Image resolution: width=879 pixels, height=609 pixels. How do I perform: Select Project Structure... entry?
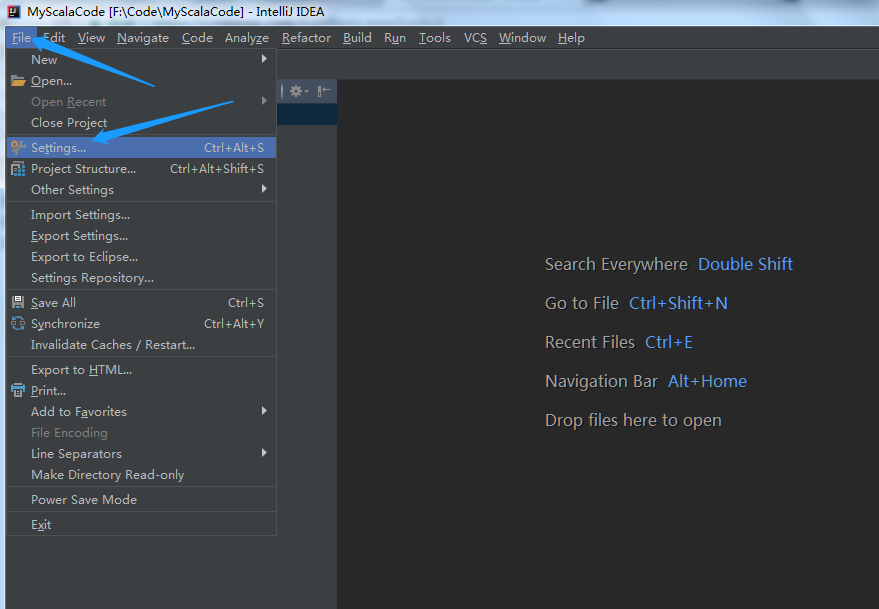[141, 168]
